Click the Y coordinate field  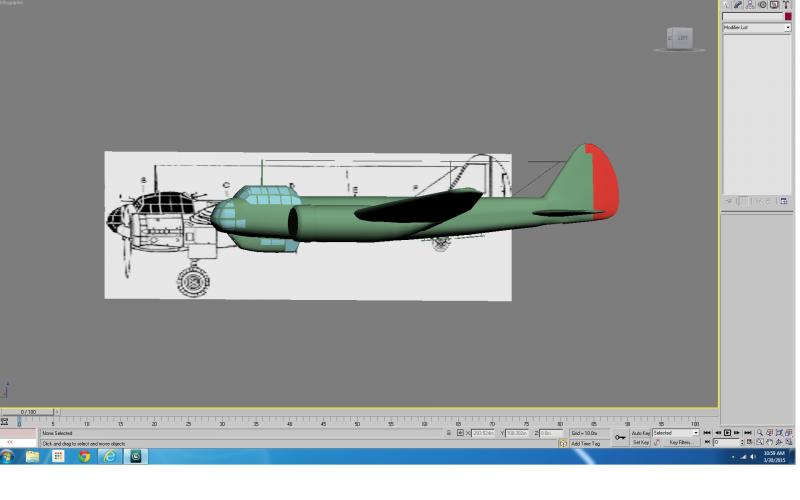(x=517, y=433)
